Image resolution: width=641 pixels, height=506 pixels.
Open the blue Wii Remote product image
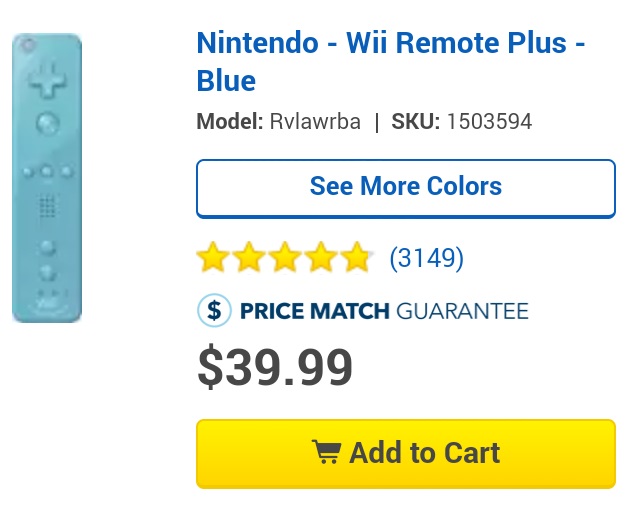(47, 178)
